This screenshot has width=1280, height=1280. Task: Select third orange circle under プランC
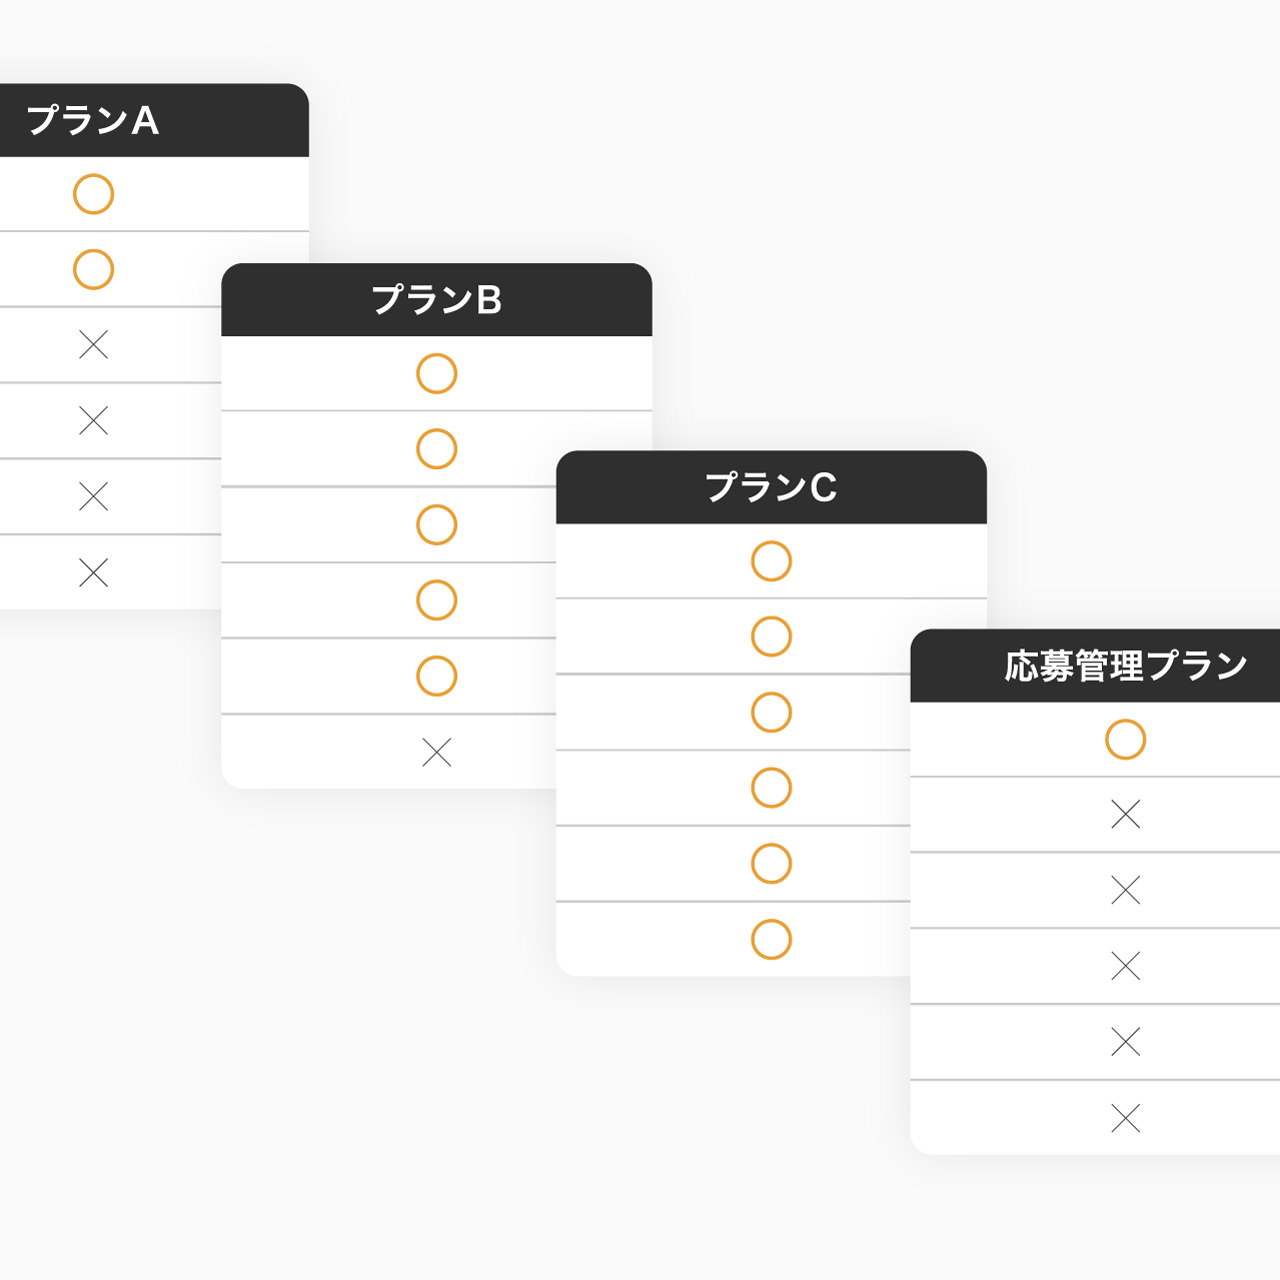[x=771, y=712]
